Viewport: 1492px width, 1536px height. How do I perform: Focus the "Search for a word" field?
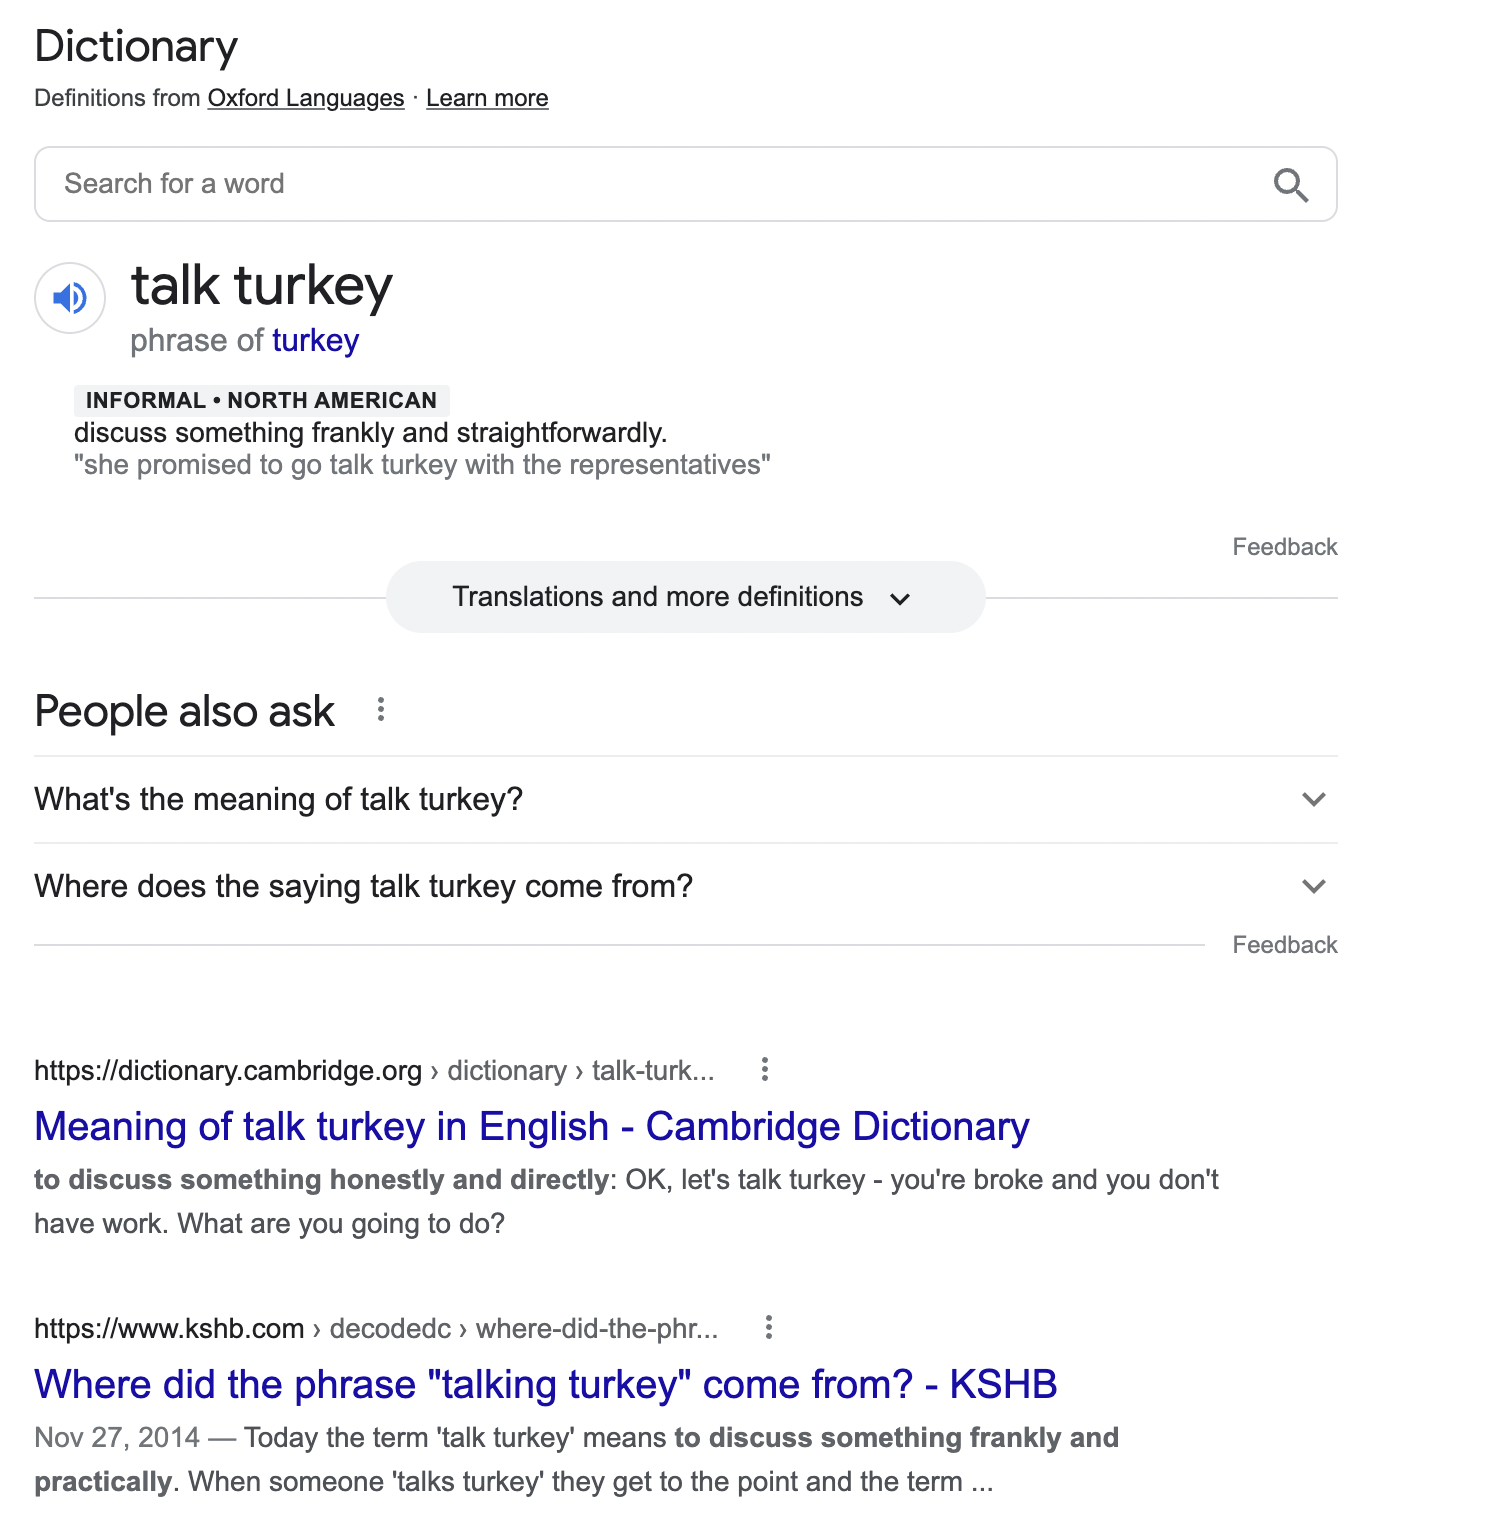[650, 184]
